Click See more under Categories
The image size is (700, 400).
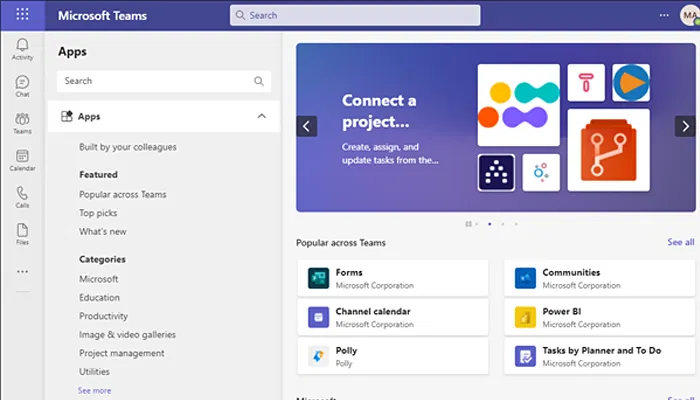click(x=94, y=390)
